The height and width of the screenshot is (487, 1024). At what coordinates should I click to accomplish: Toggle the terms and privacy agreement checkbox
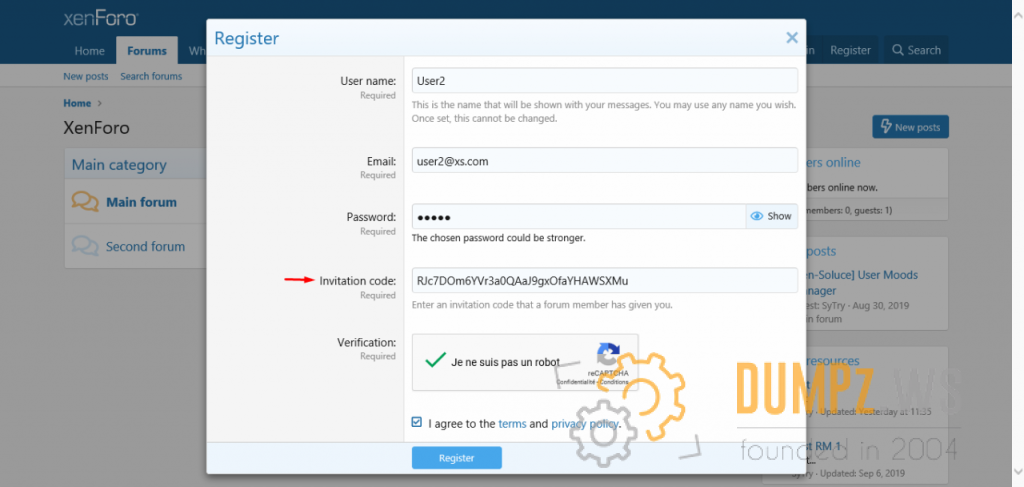click(x=417, y=423)
